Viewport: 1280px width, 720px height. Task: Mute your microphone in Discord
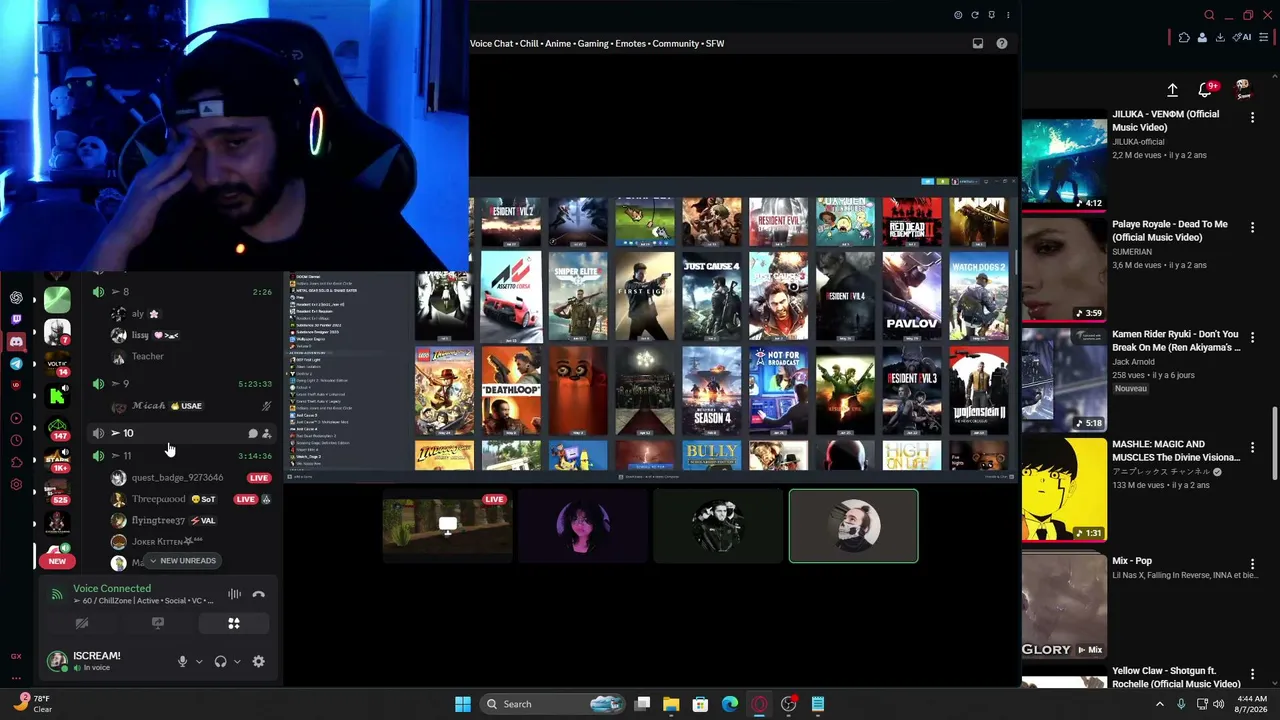(x=182, y=661)
